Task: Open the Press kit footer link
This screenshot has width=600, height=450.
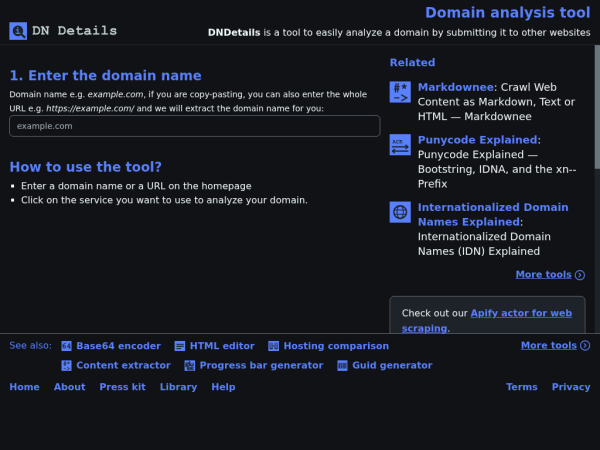Action: tap(122, 387)
